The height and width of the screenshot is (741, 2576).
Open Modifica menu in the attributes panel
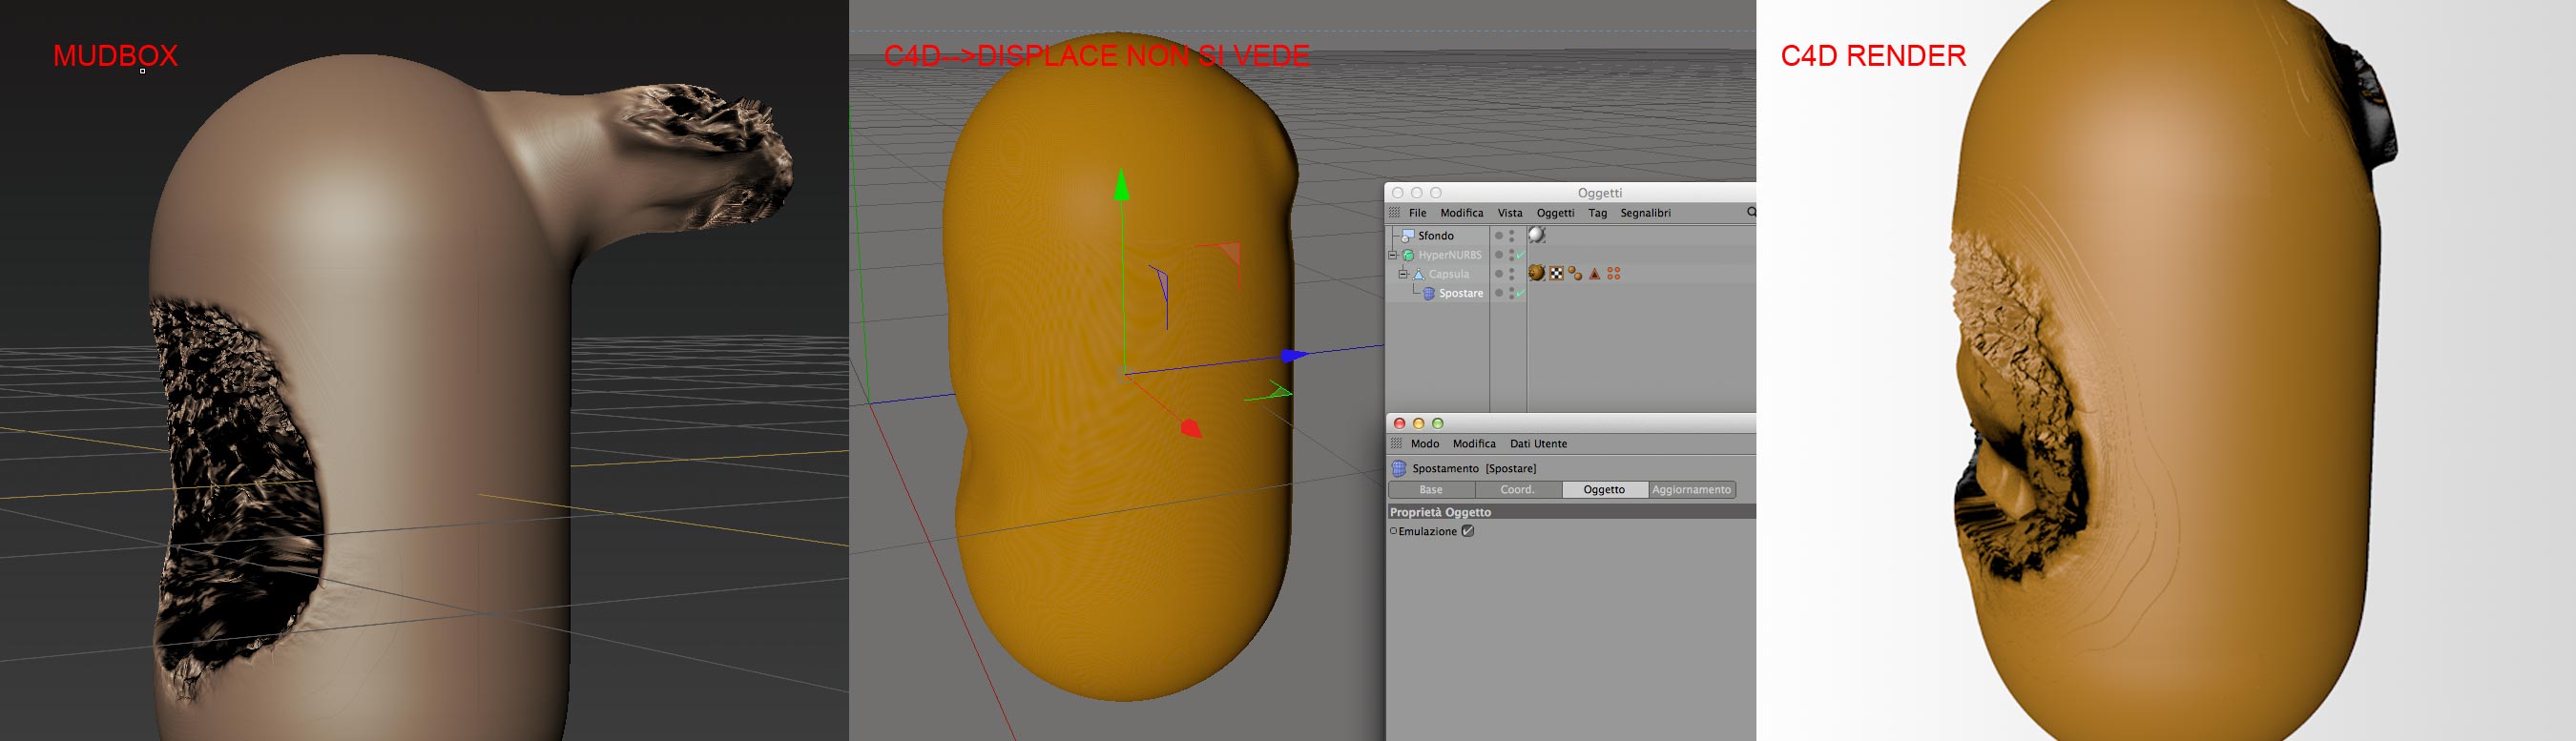click(1474, 444)
